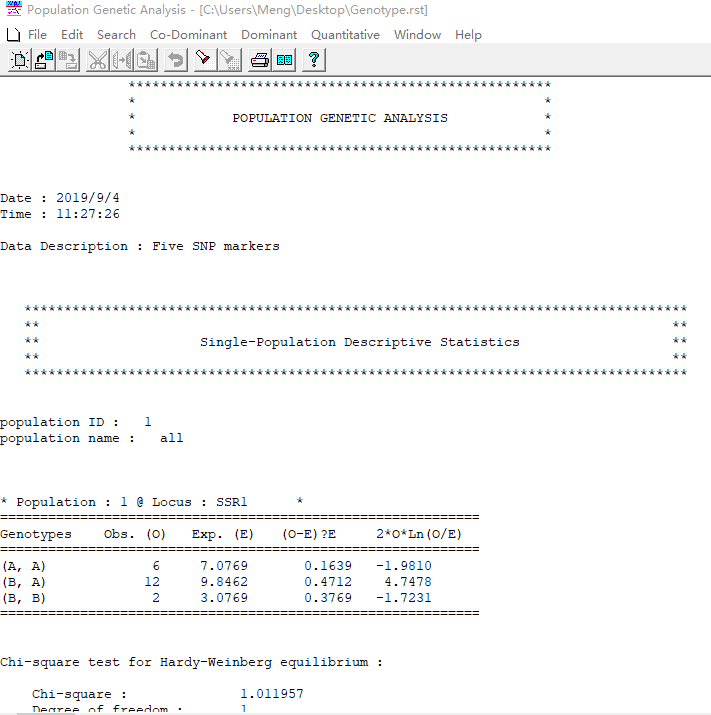
Task: Click the Find Next toolbar icon
Action: (229, 60)
